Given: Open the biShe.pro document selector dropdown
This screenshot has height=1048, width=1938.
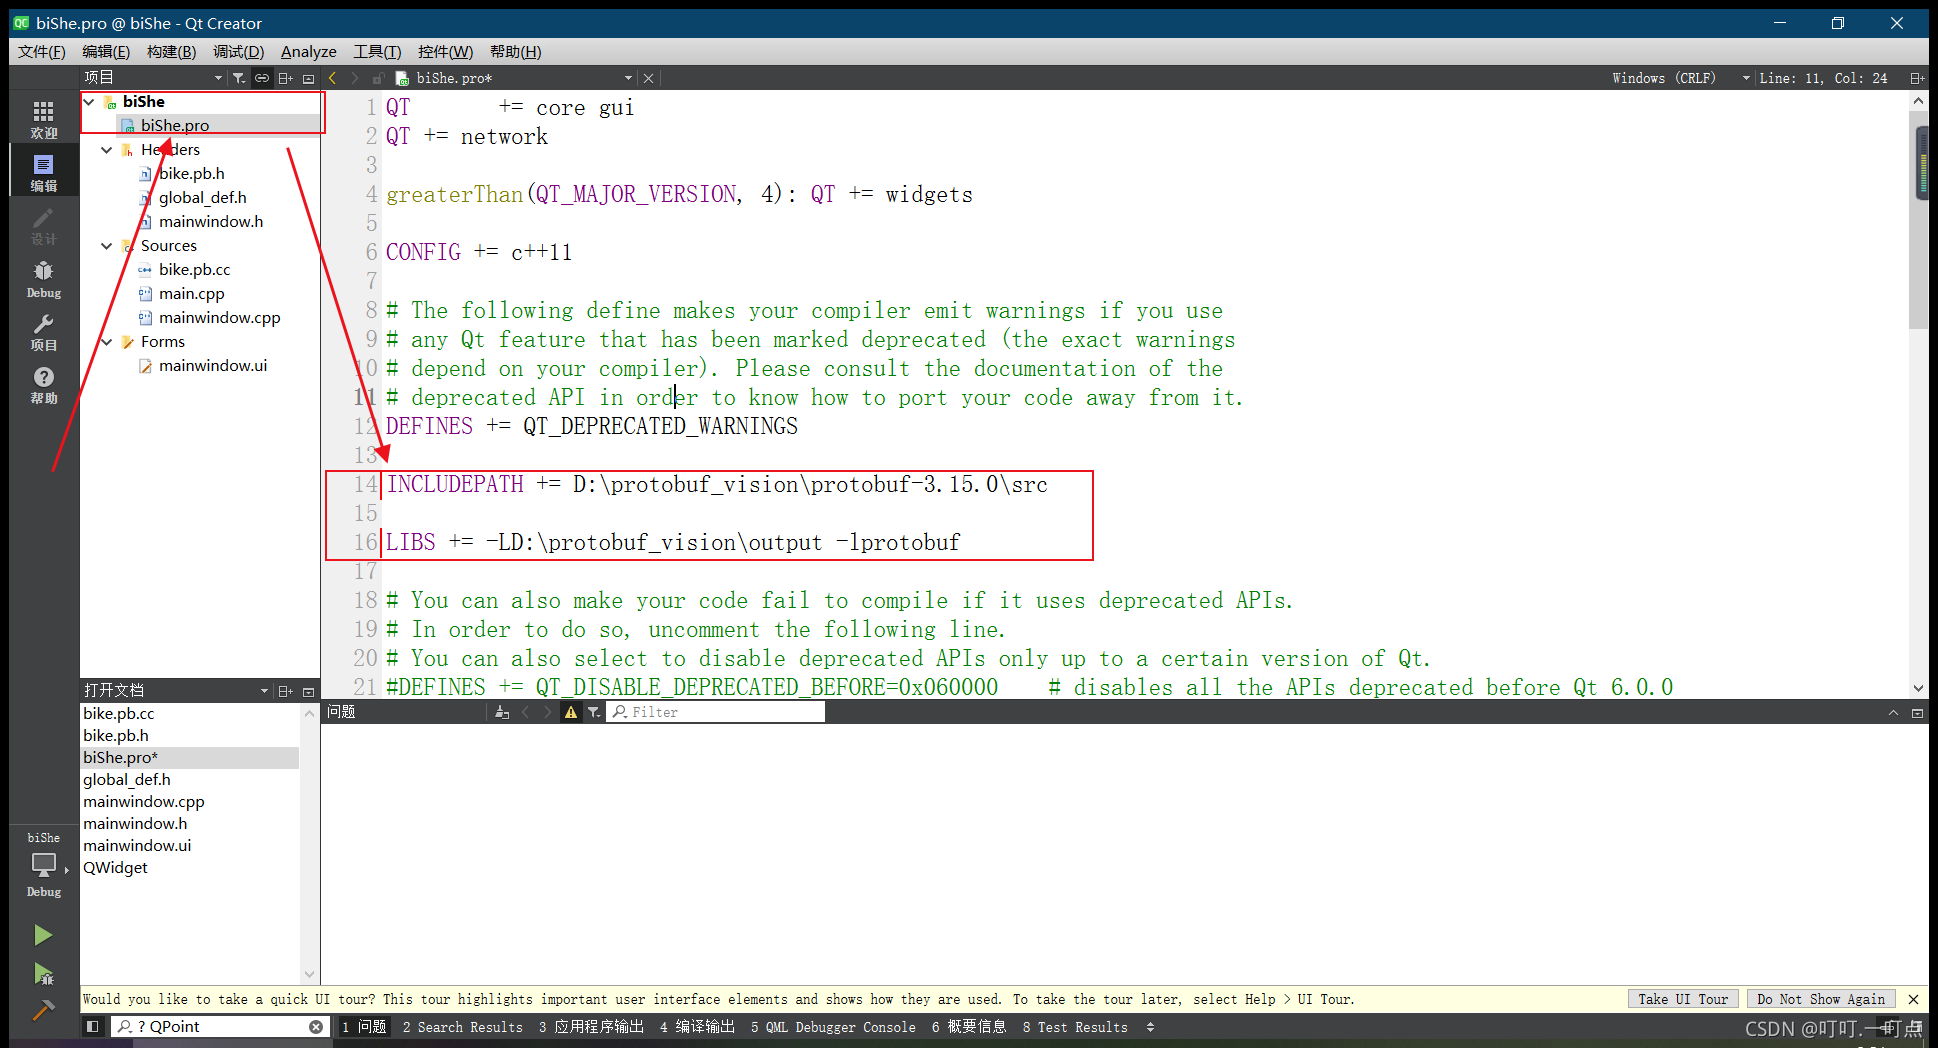Looking at the screenshot, I should click(x=628, y=78).
